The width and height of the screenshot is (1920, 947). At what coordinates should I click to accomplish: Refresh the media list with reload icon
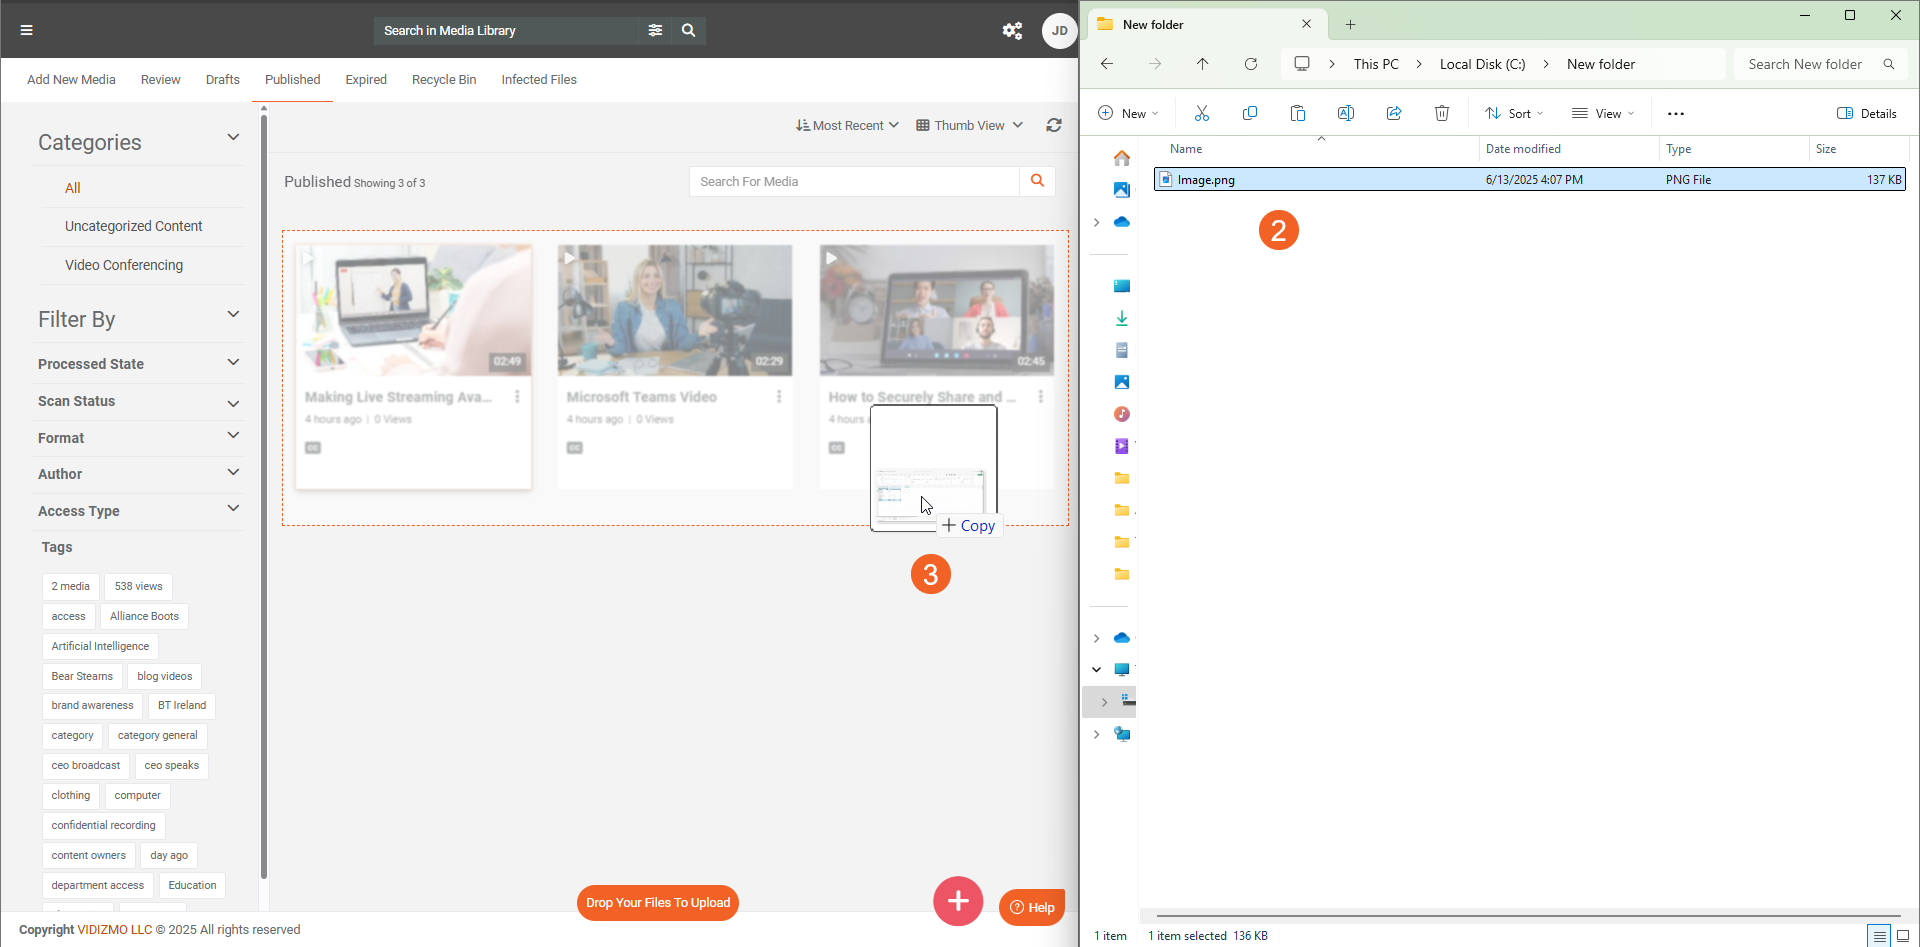click(x=1054, y=125)
